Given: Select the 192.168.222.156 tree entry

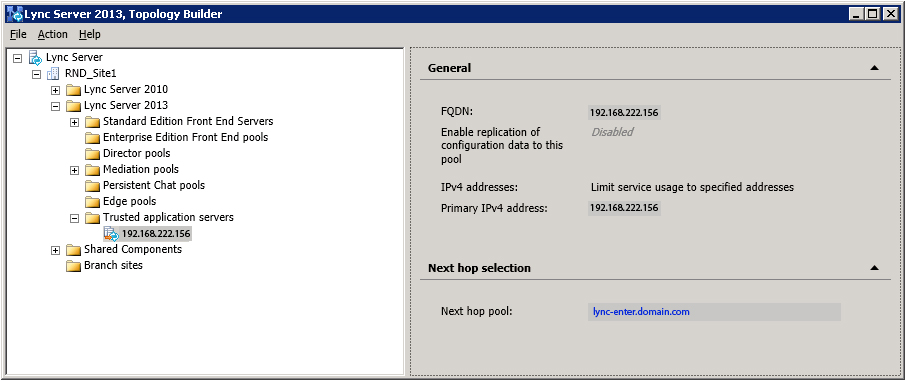Looking at the screenshot, I should tap(156, 234).
